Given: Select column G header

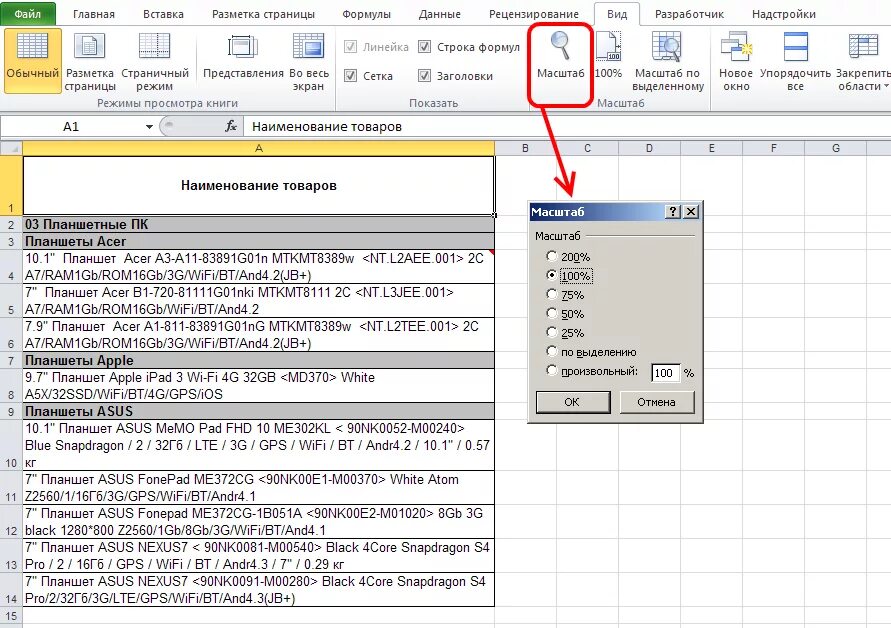Looking at the screenshot, I should (835, 148).
